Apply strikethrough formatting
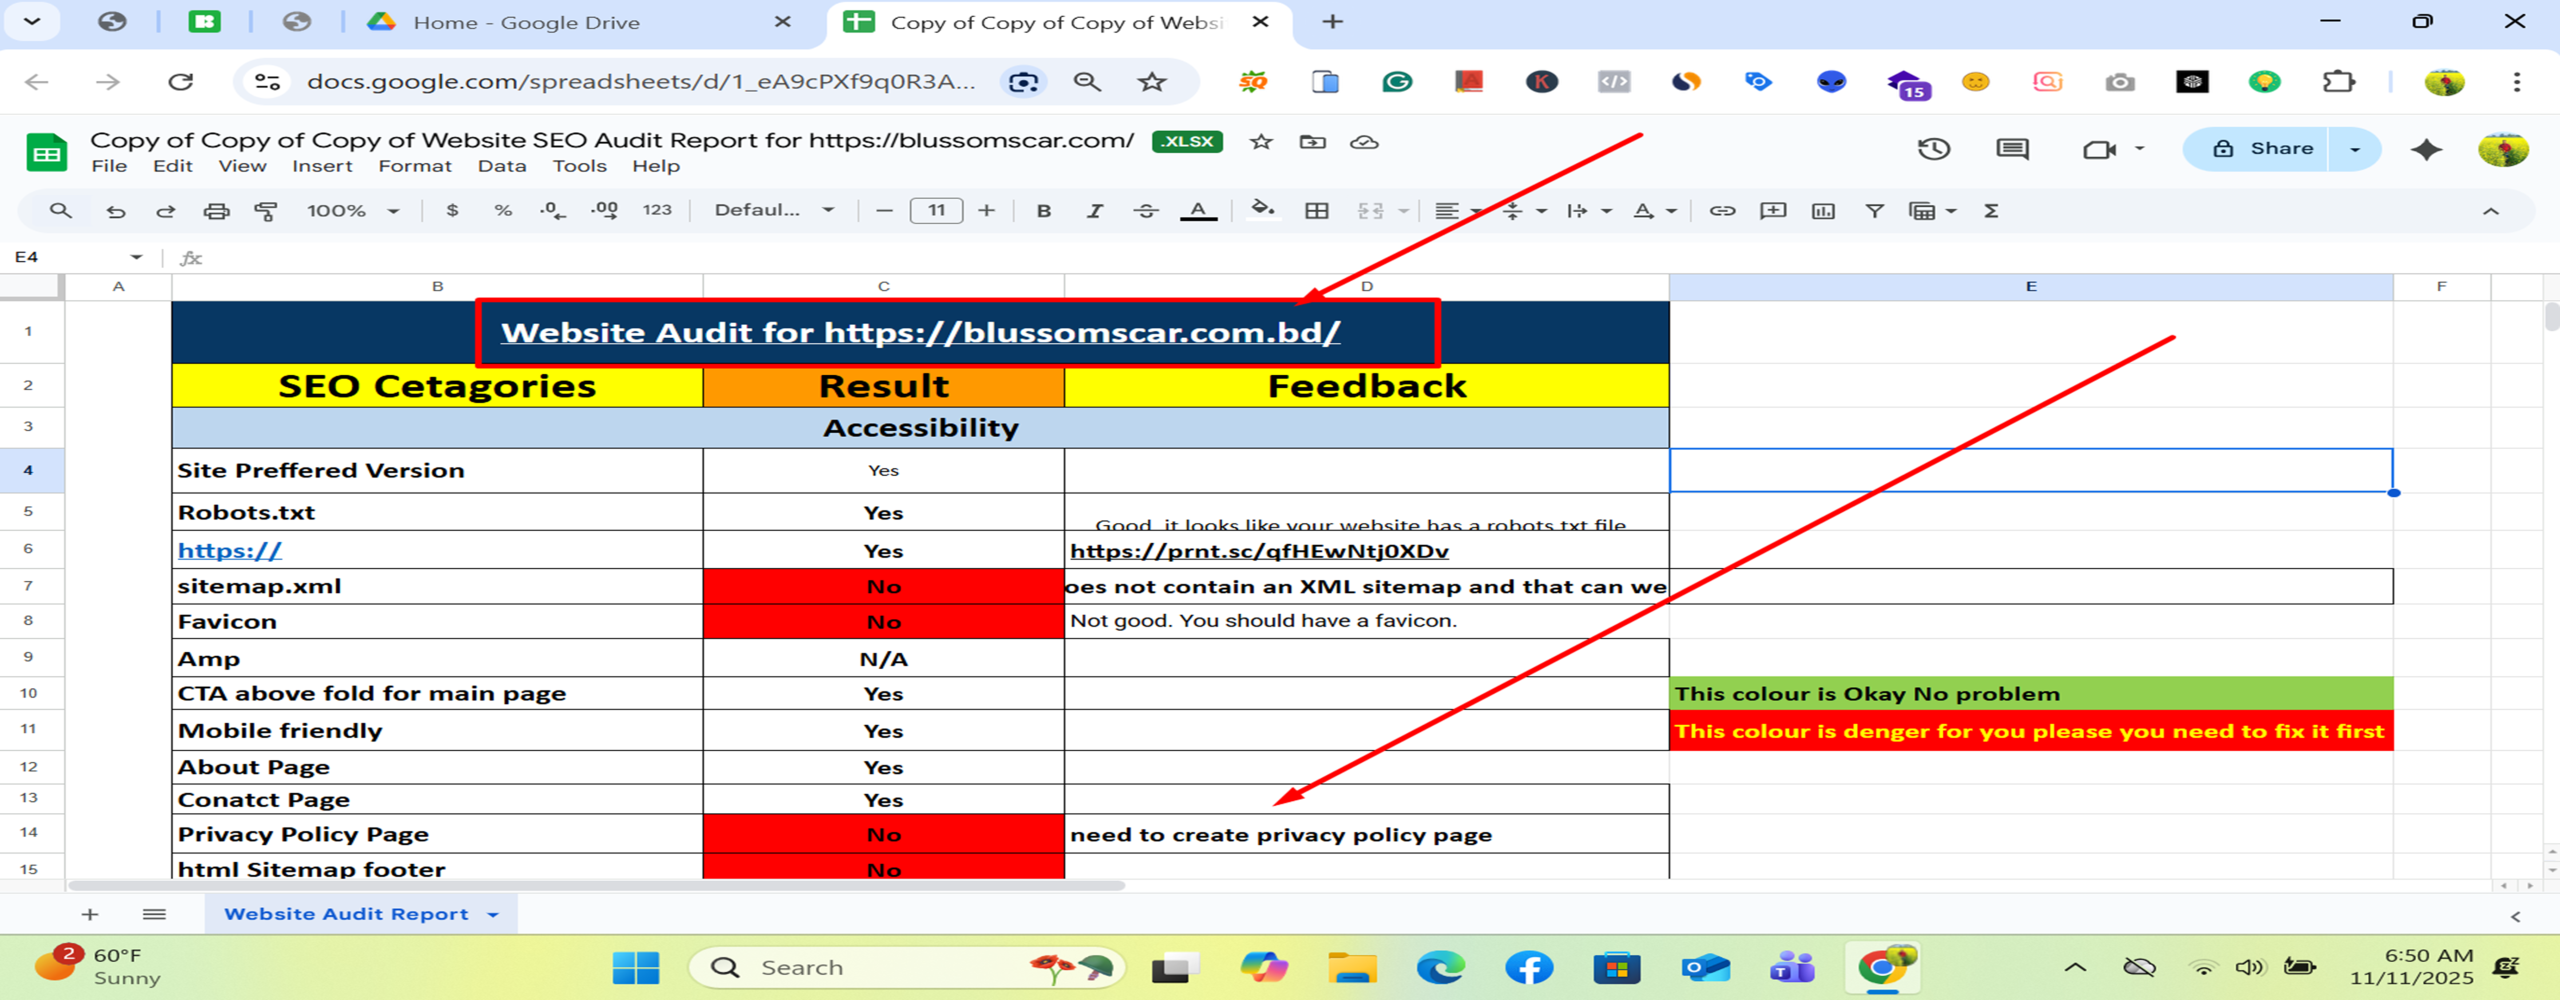 tap(1146, 210)
